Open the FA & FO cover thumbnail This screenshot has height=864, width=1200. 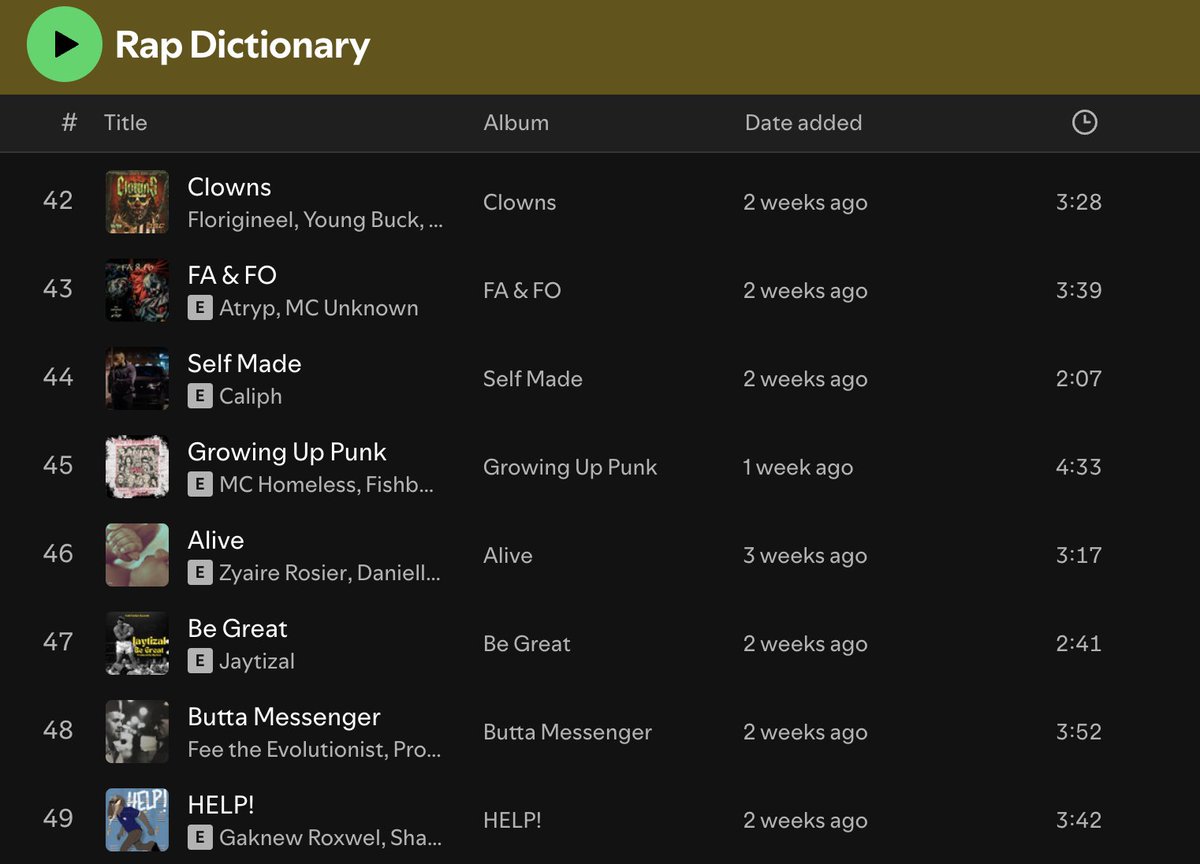[x=137, y=290]
